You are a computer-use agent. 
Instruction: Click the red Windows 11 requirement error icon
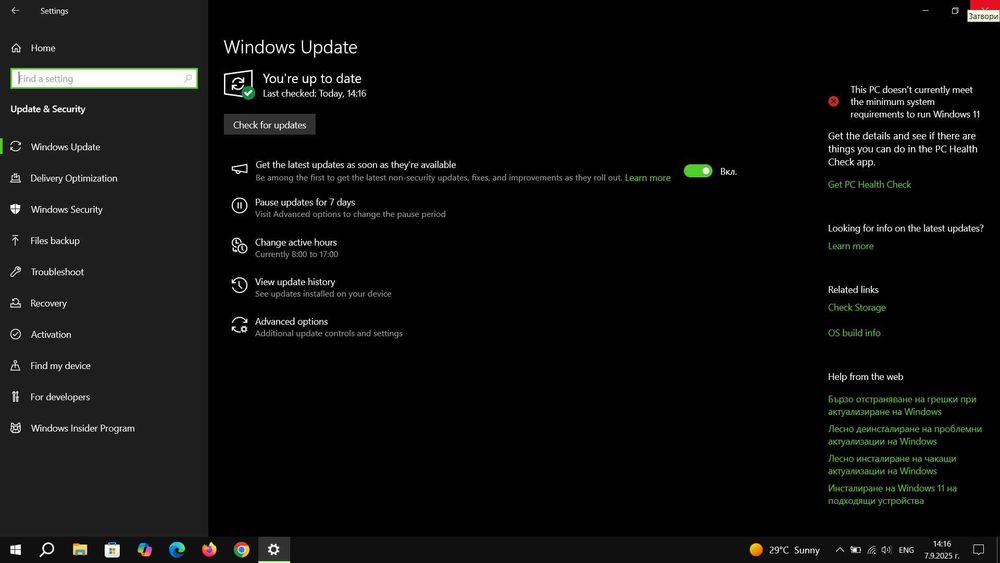coord(834,101)
